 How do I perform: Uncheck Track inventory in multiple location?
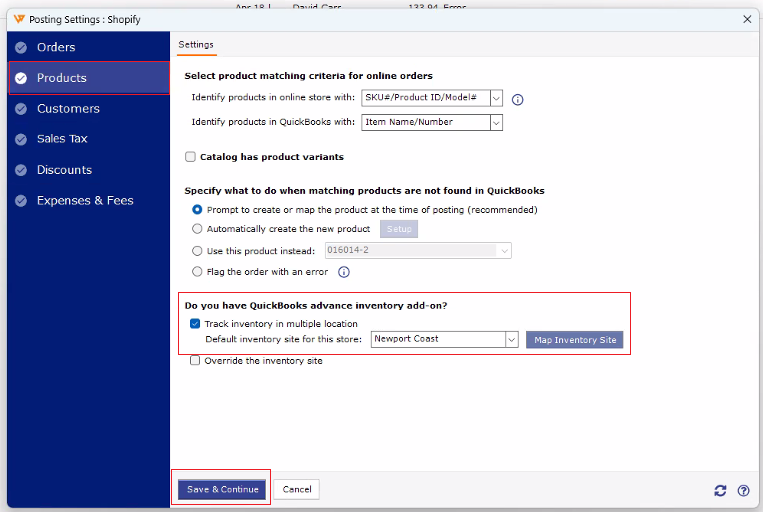[195, 324]
